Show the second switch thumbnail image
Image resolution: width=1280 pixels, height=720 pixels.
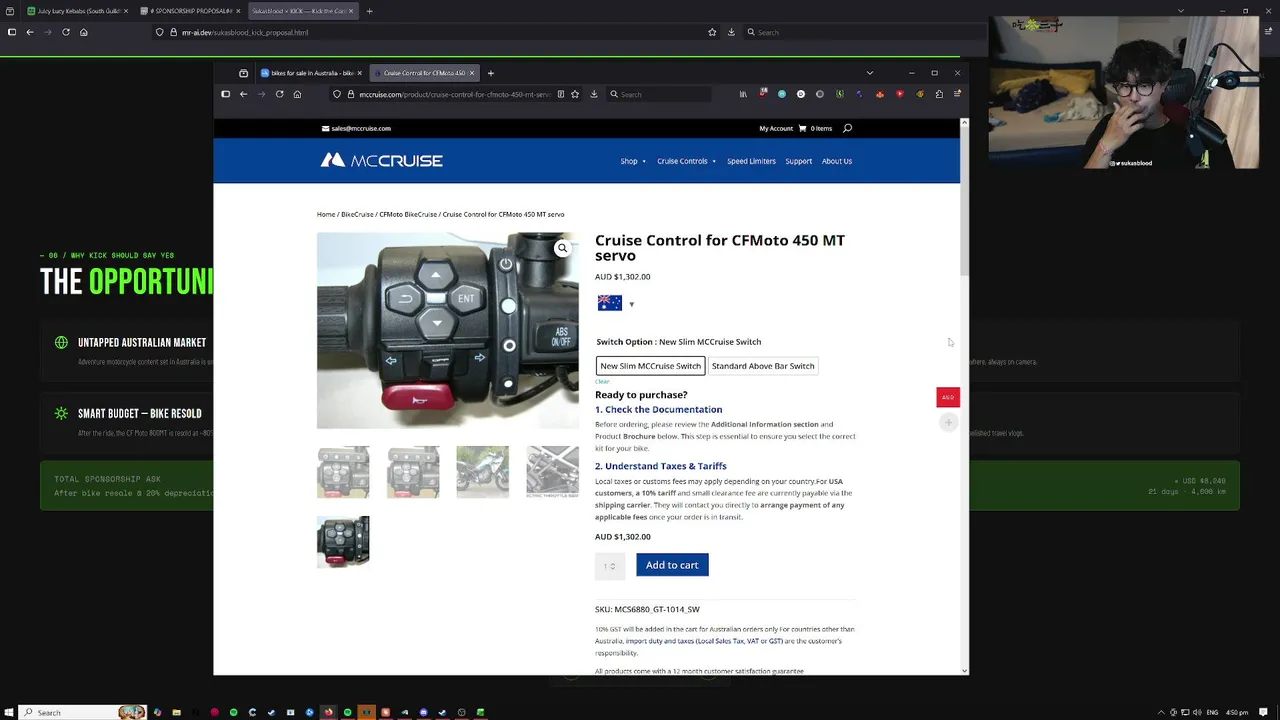coord(413,471)
